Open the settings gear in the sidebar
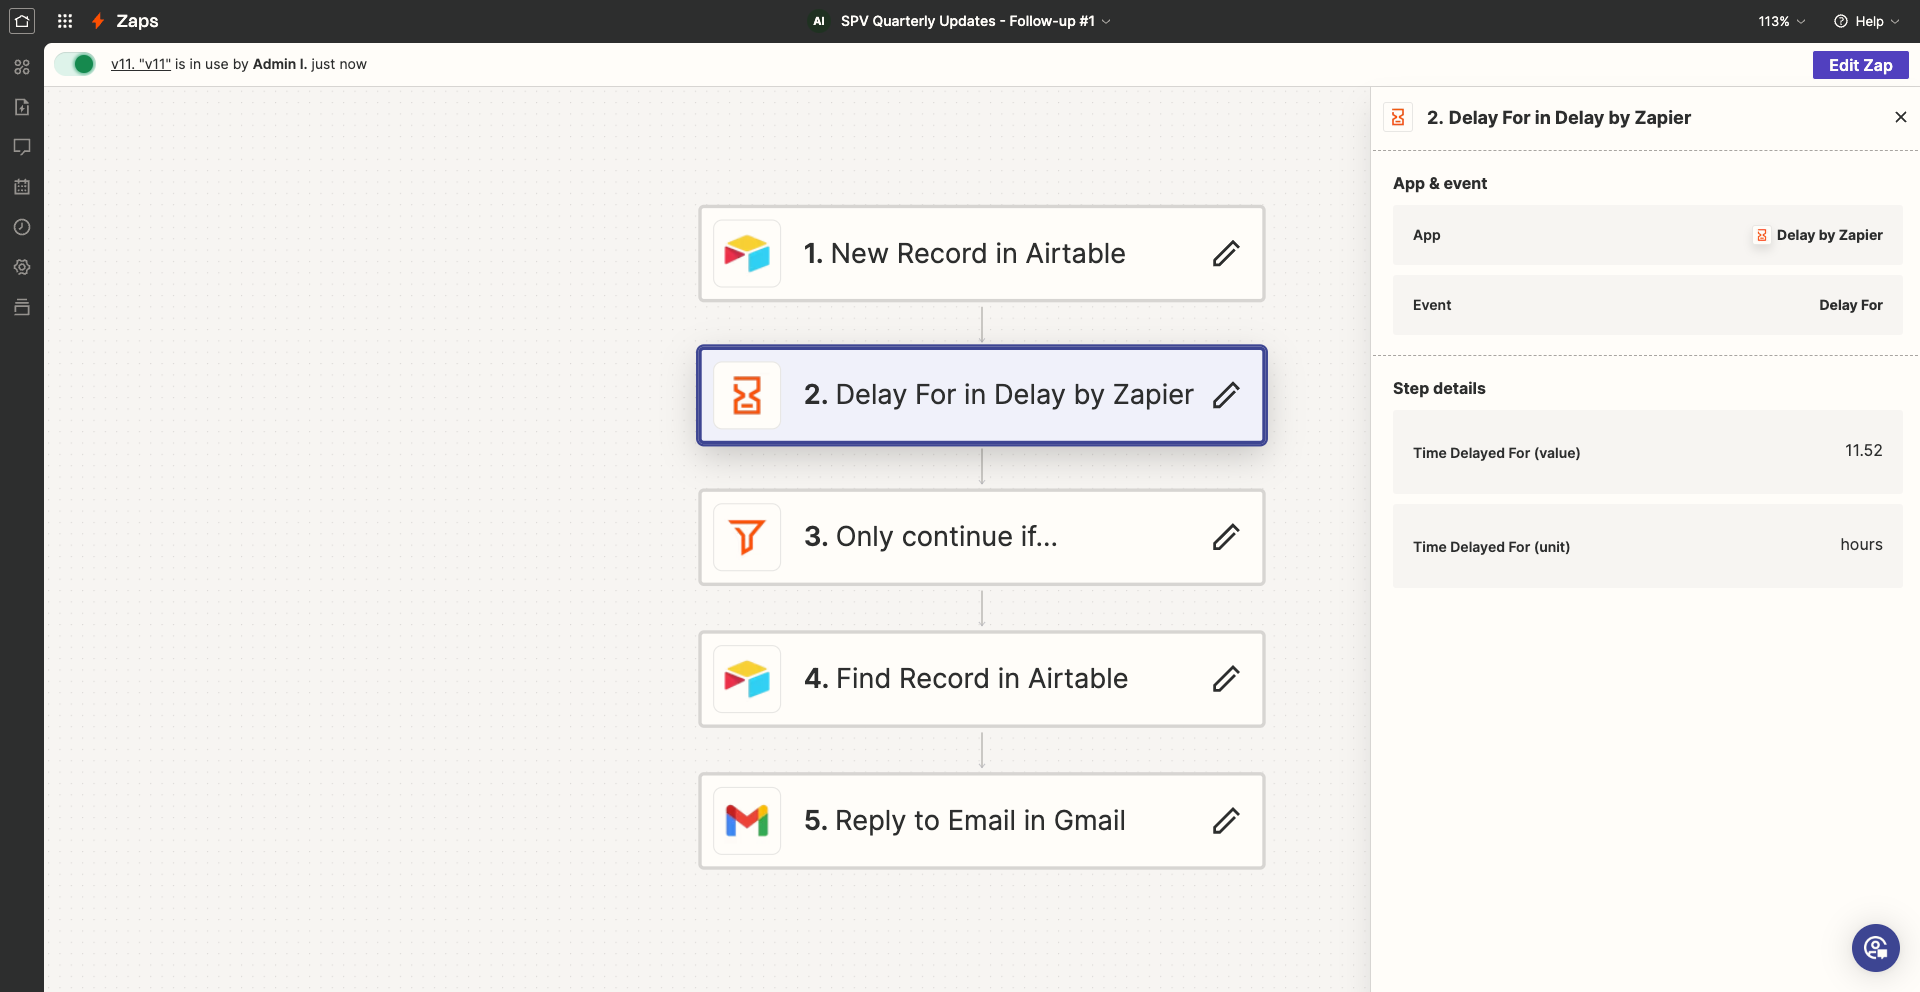 (22, 267)
